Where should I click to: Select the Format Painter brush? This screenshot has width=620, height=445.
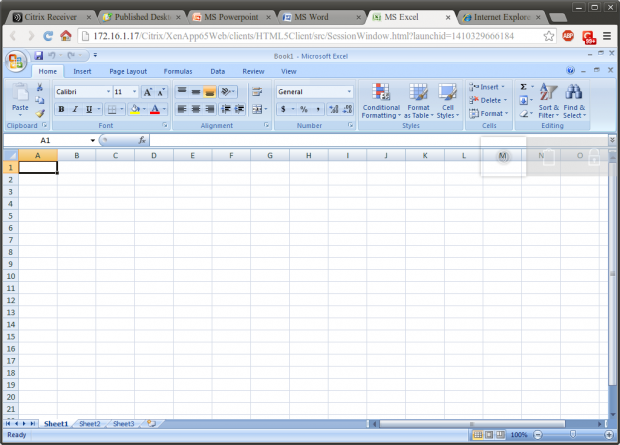tap(40, 114)
